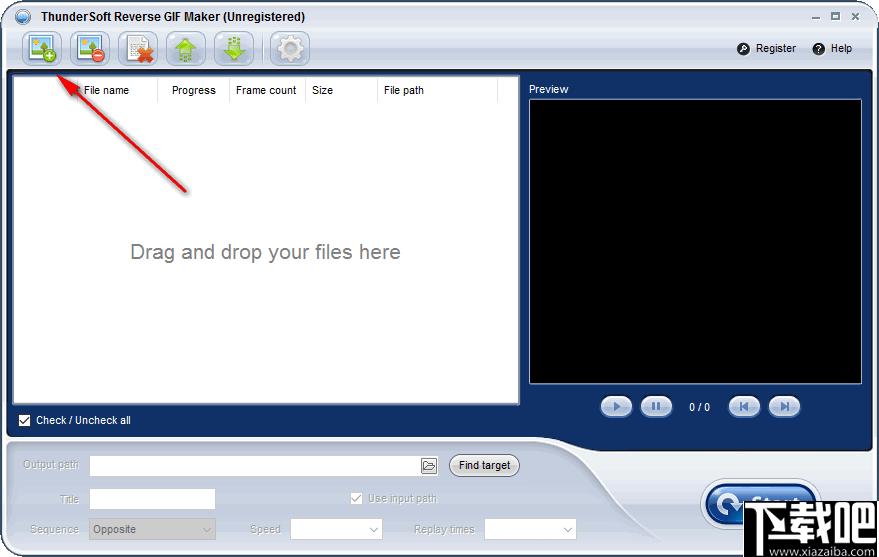Click the browse folder icon beside Output path
Image resolution: width=879 pixels, height=557 pixels.
[x=429, y=466]
